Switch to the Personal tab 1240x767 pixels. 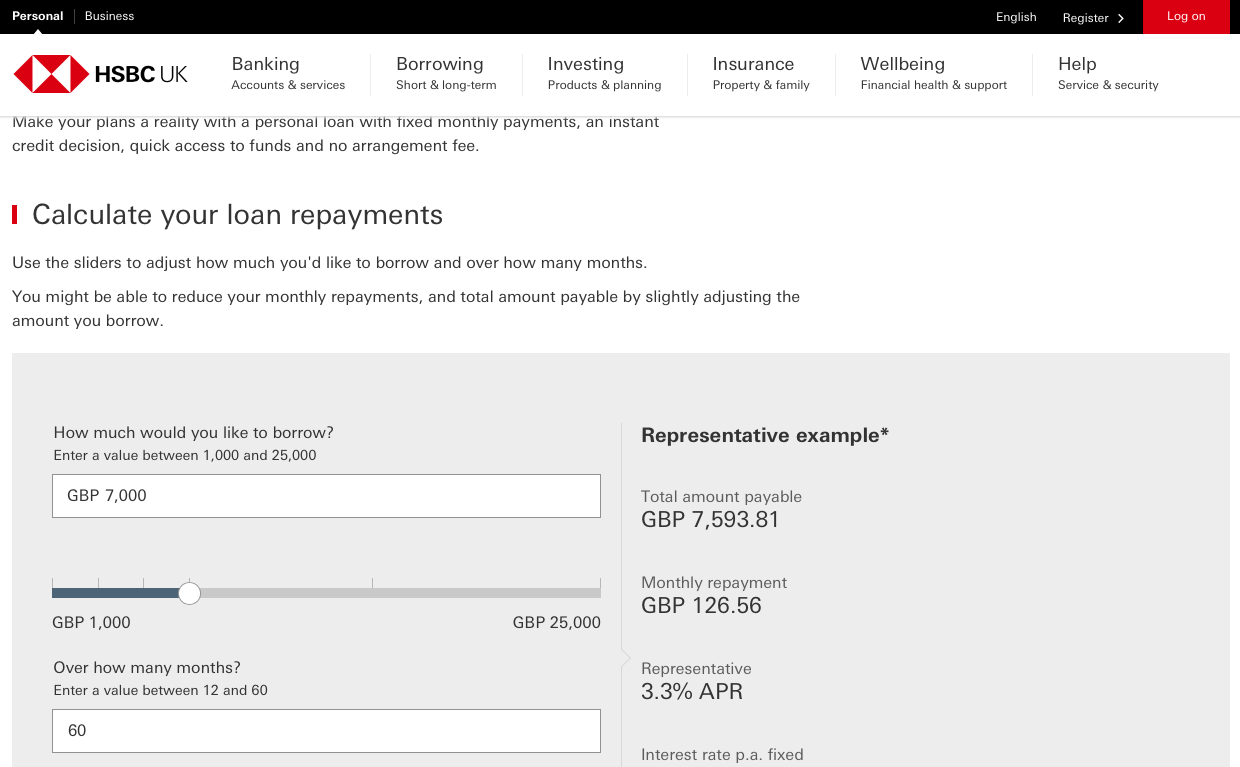point(37,16)
